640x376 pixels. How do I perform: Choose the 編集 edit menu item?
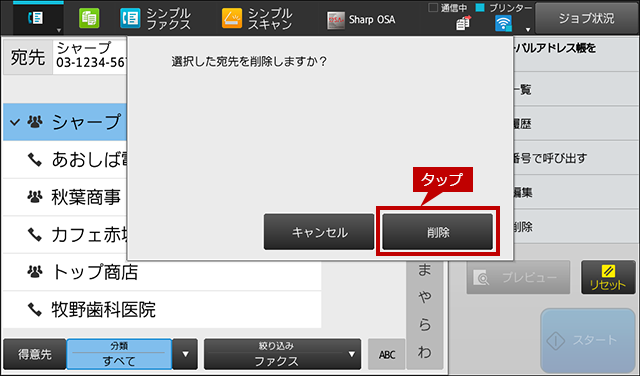[x=576, y=192]
